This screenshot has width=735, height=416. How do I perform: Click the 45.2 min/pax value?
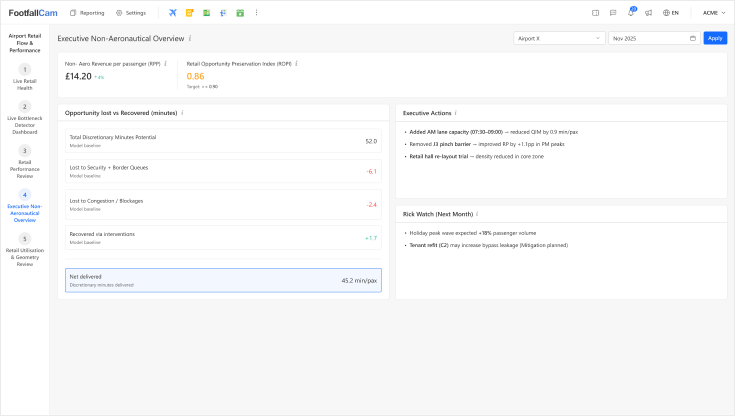click(359, 280)
